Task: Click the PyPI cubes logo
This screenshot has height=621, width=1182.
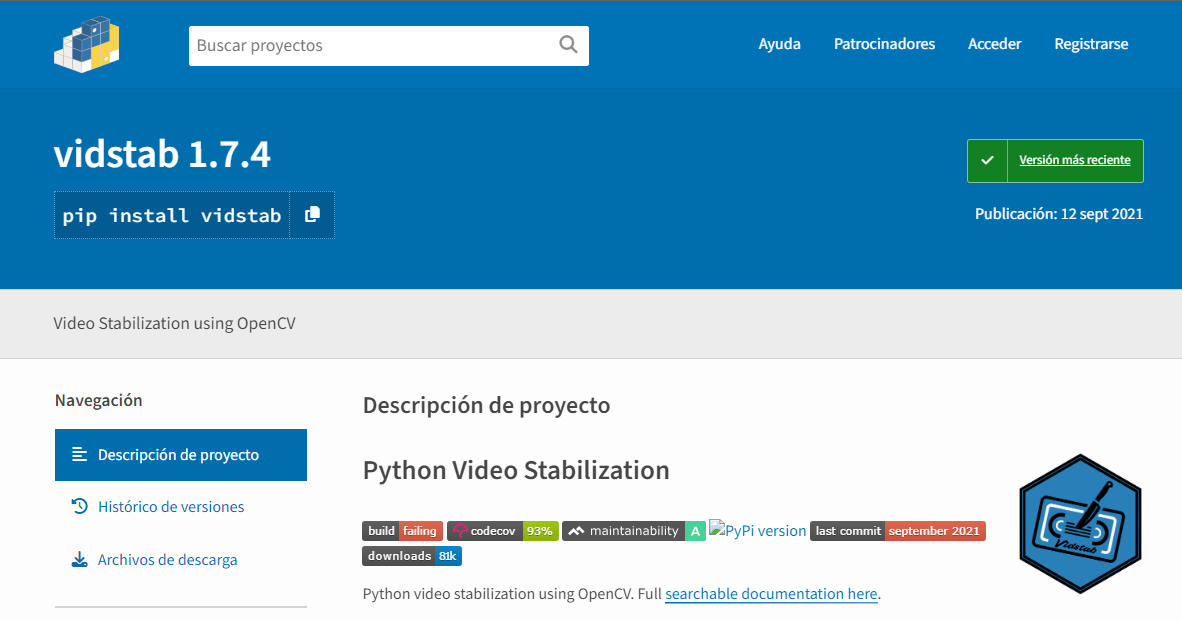Action: (x=87, y=44)
